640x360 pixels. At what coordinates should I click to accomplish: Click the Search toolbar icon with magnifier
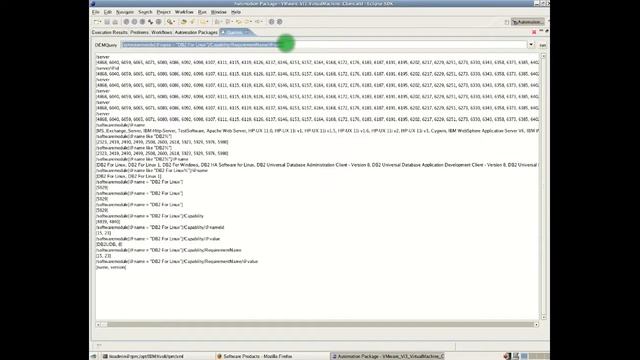(170, 22)
